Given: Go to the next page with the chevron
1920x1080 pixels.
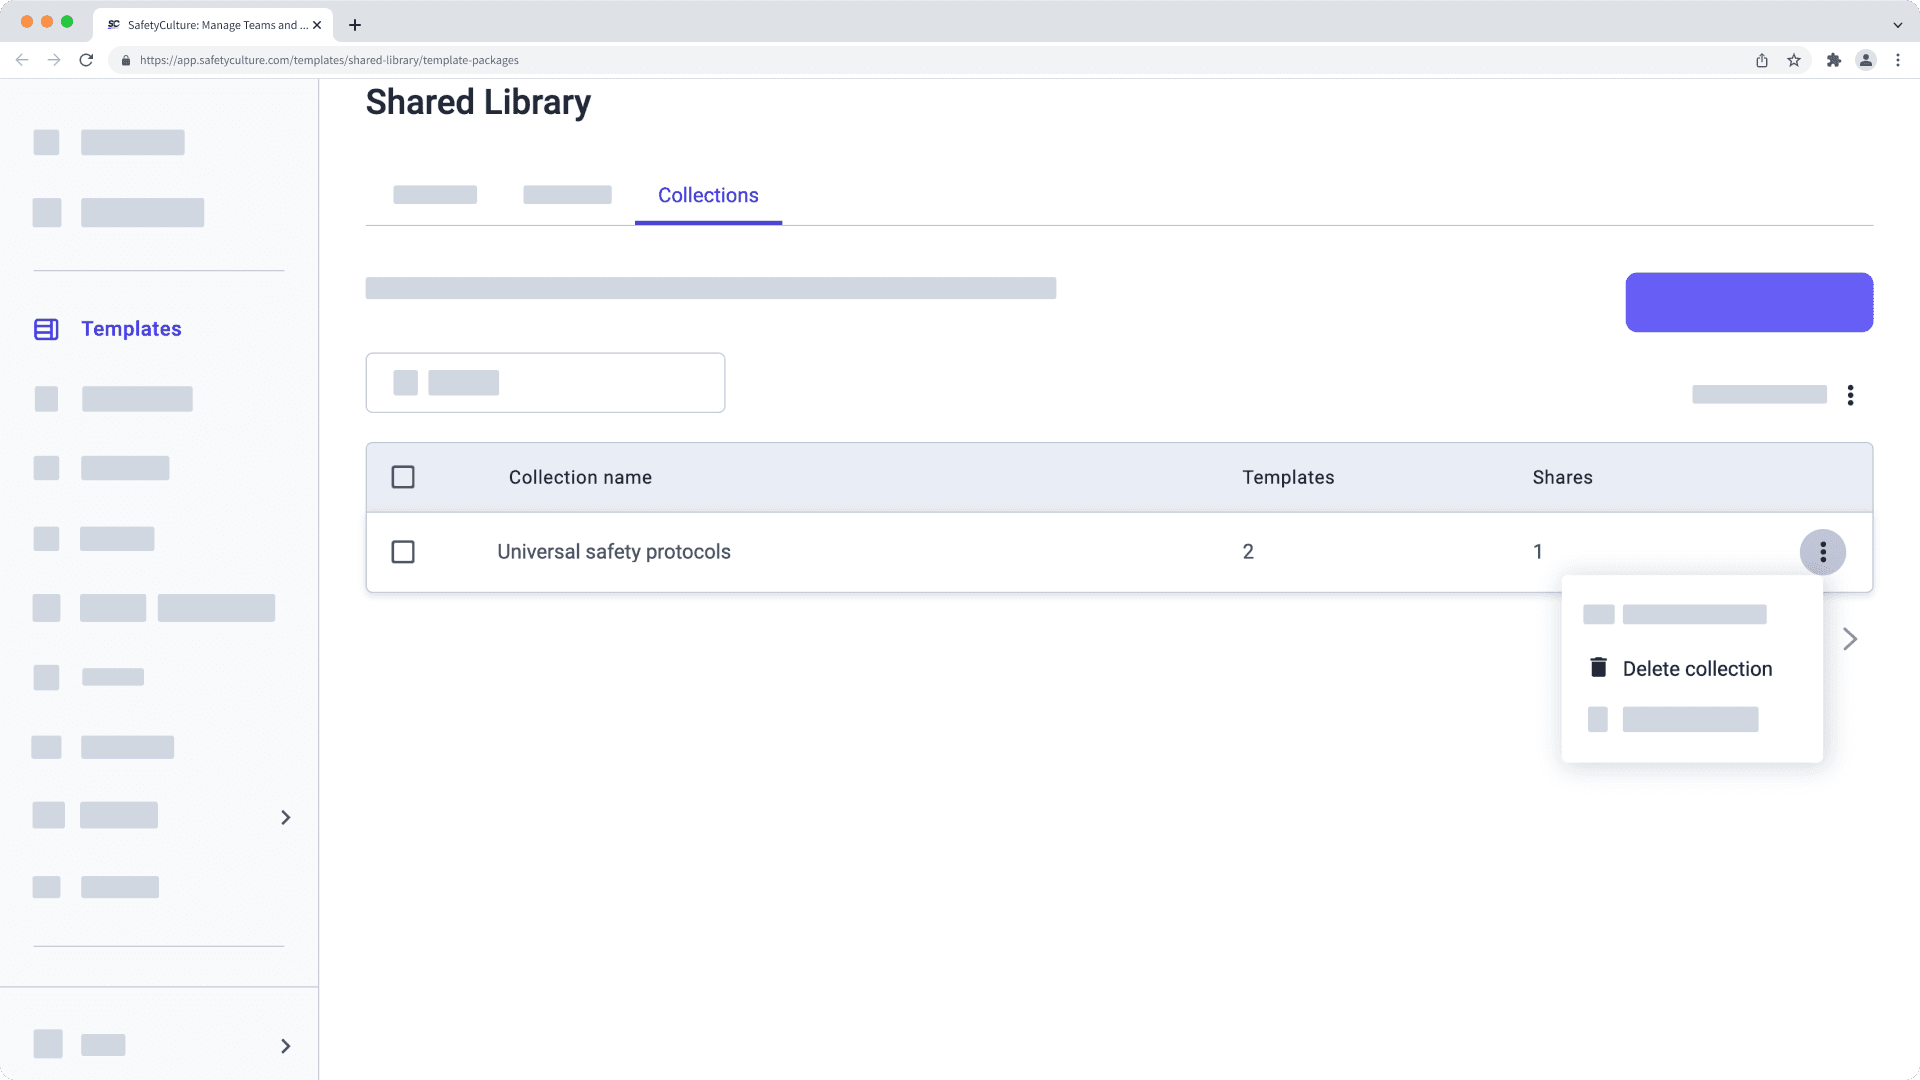Looking at the screenshot, I should tap(1850, 639).
